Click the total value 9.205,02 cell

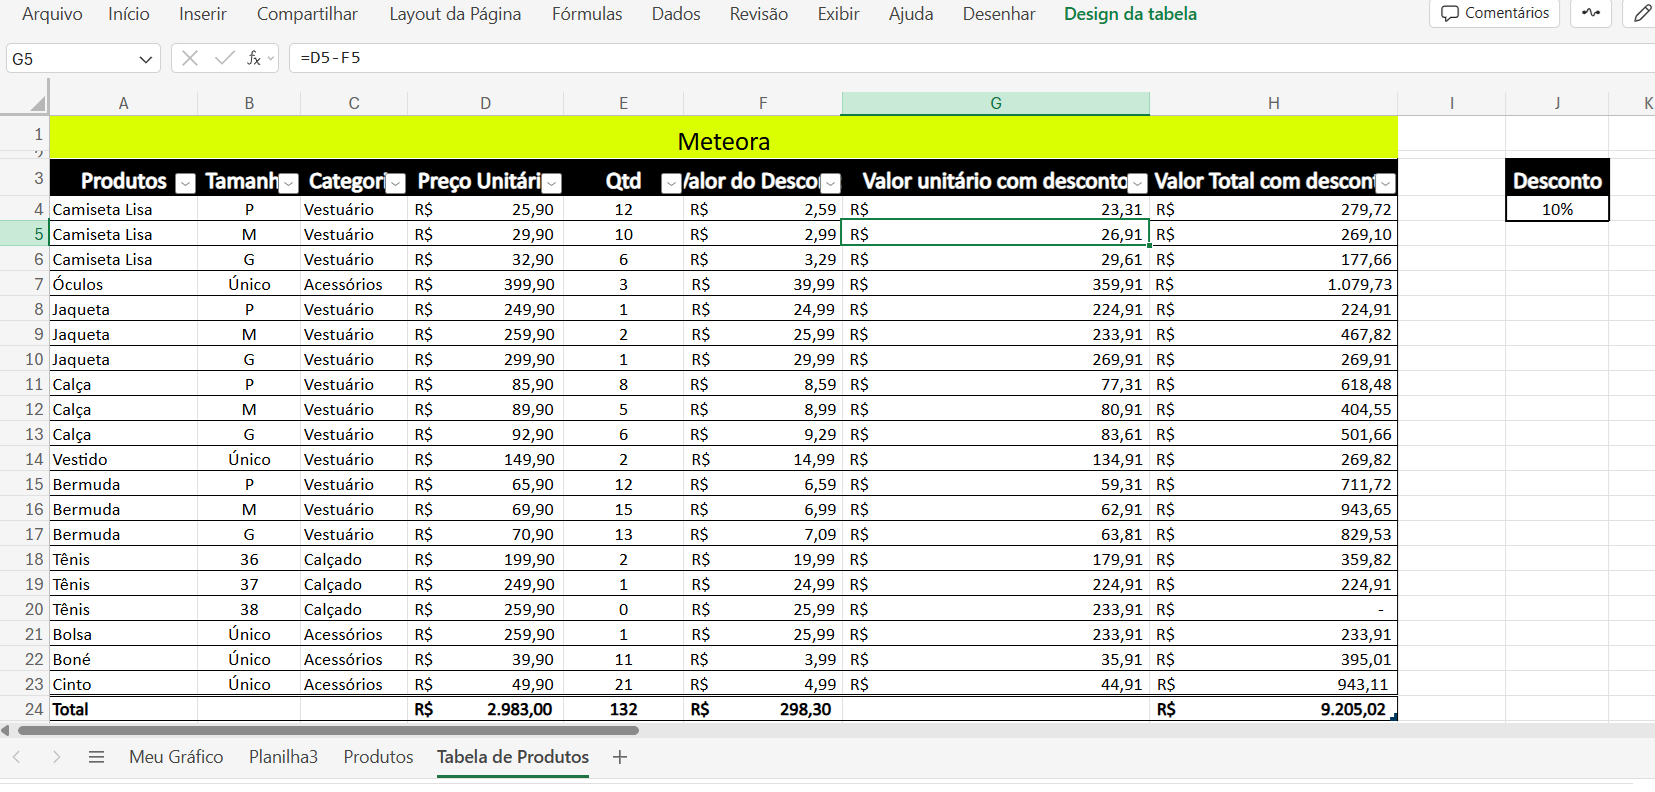pyautogui.click(x=1273, y=709)
